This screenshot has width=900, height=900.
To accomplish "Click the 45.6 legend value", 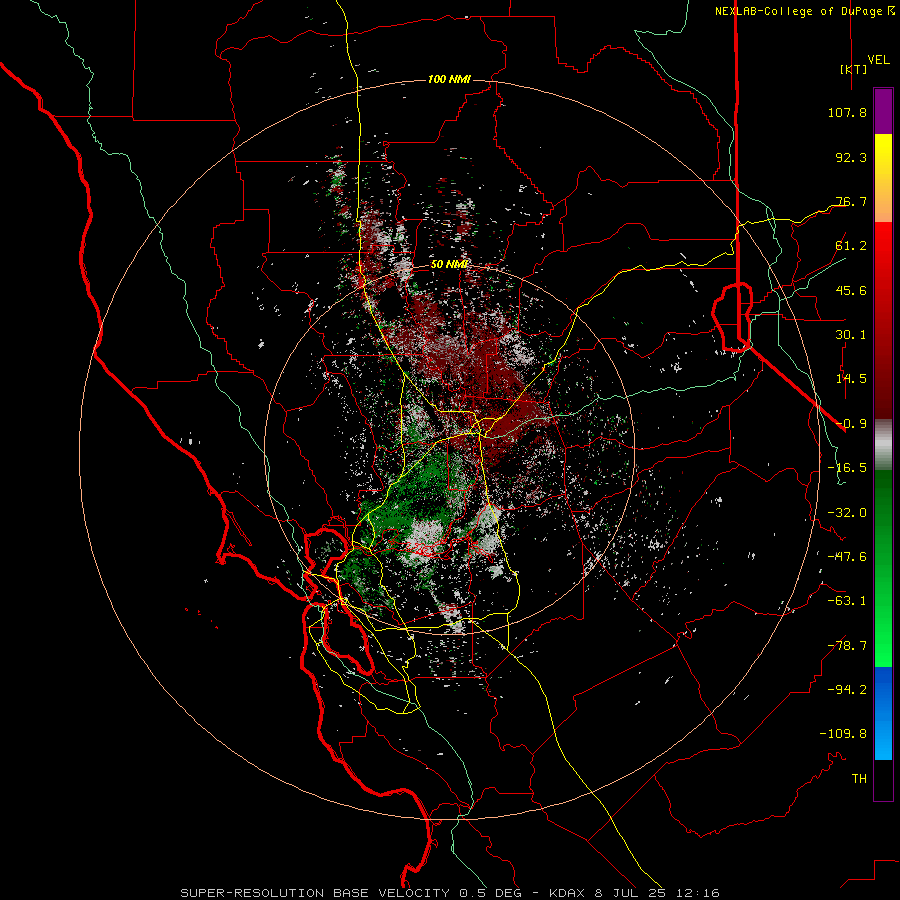I will click(x=851, y=290).
